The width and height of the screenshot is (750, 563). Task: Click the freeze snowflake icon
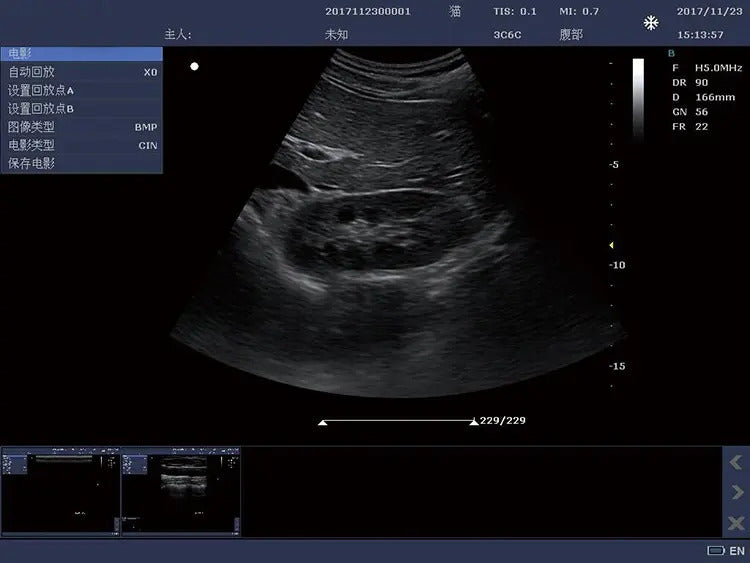point(651,23)
